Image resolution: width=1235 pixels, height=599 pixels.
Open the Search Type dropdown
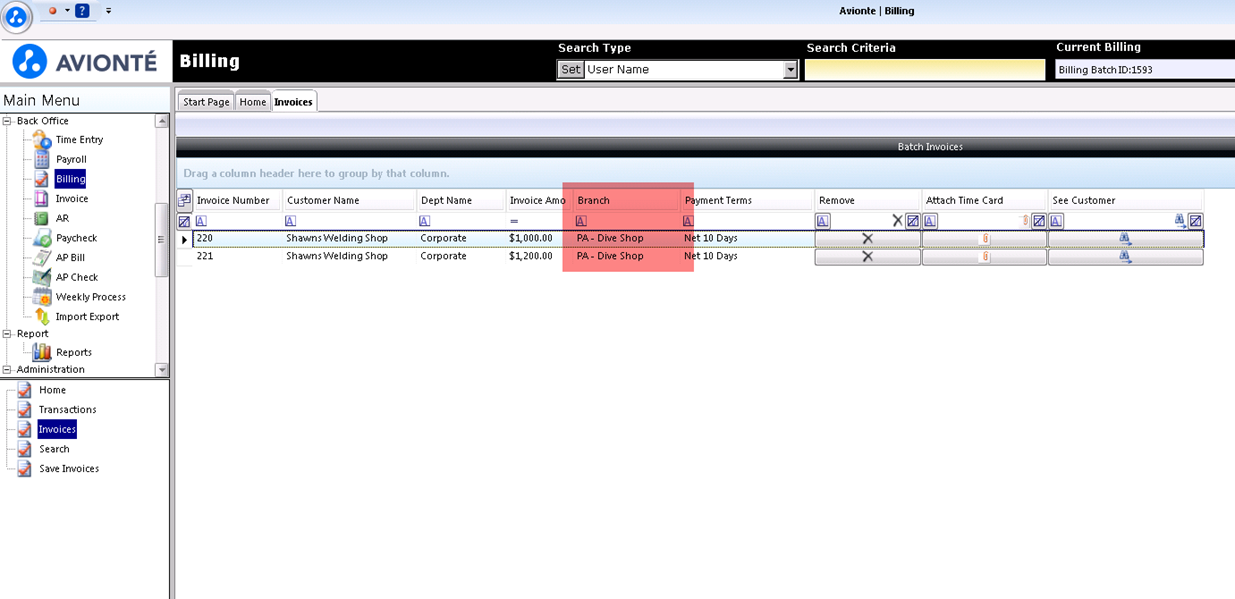click(791, 70)
